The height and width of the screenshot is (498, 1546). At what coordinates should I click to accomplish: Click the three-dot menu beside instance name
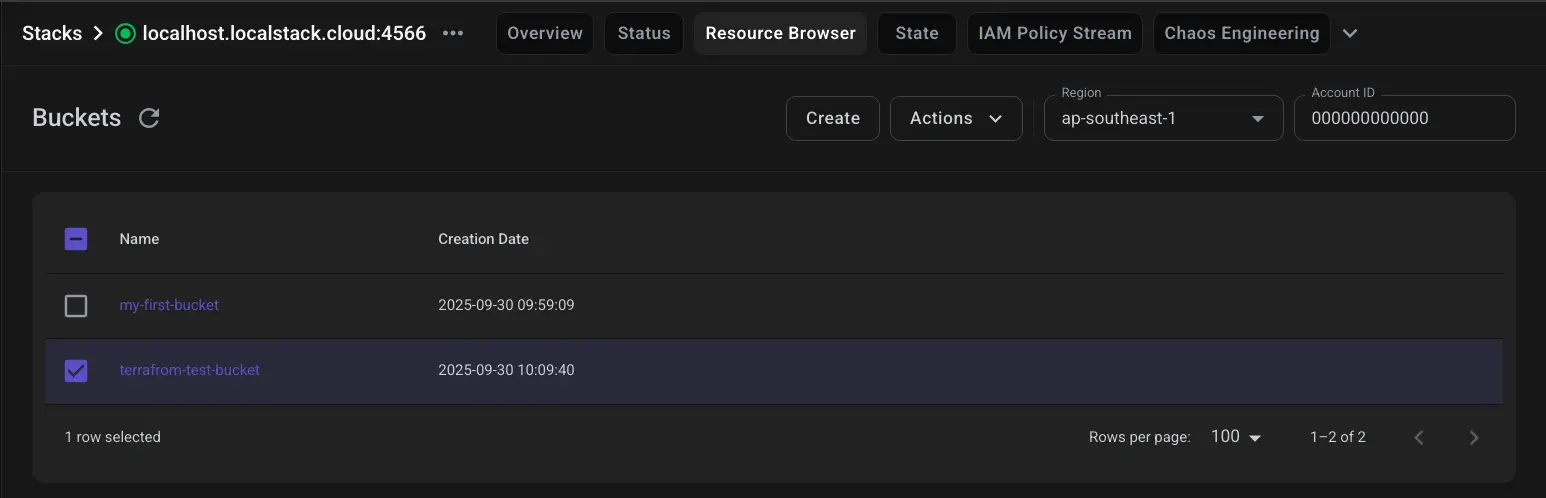click(453, 33)
